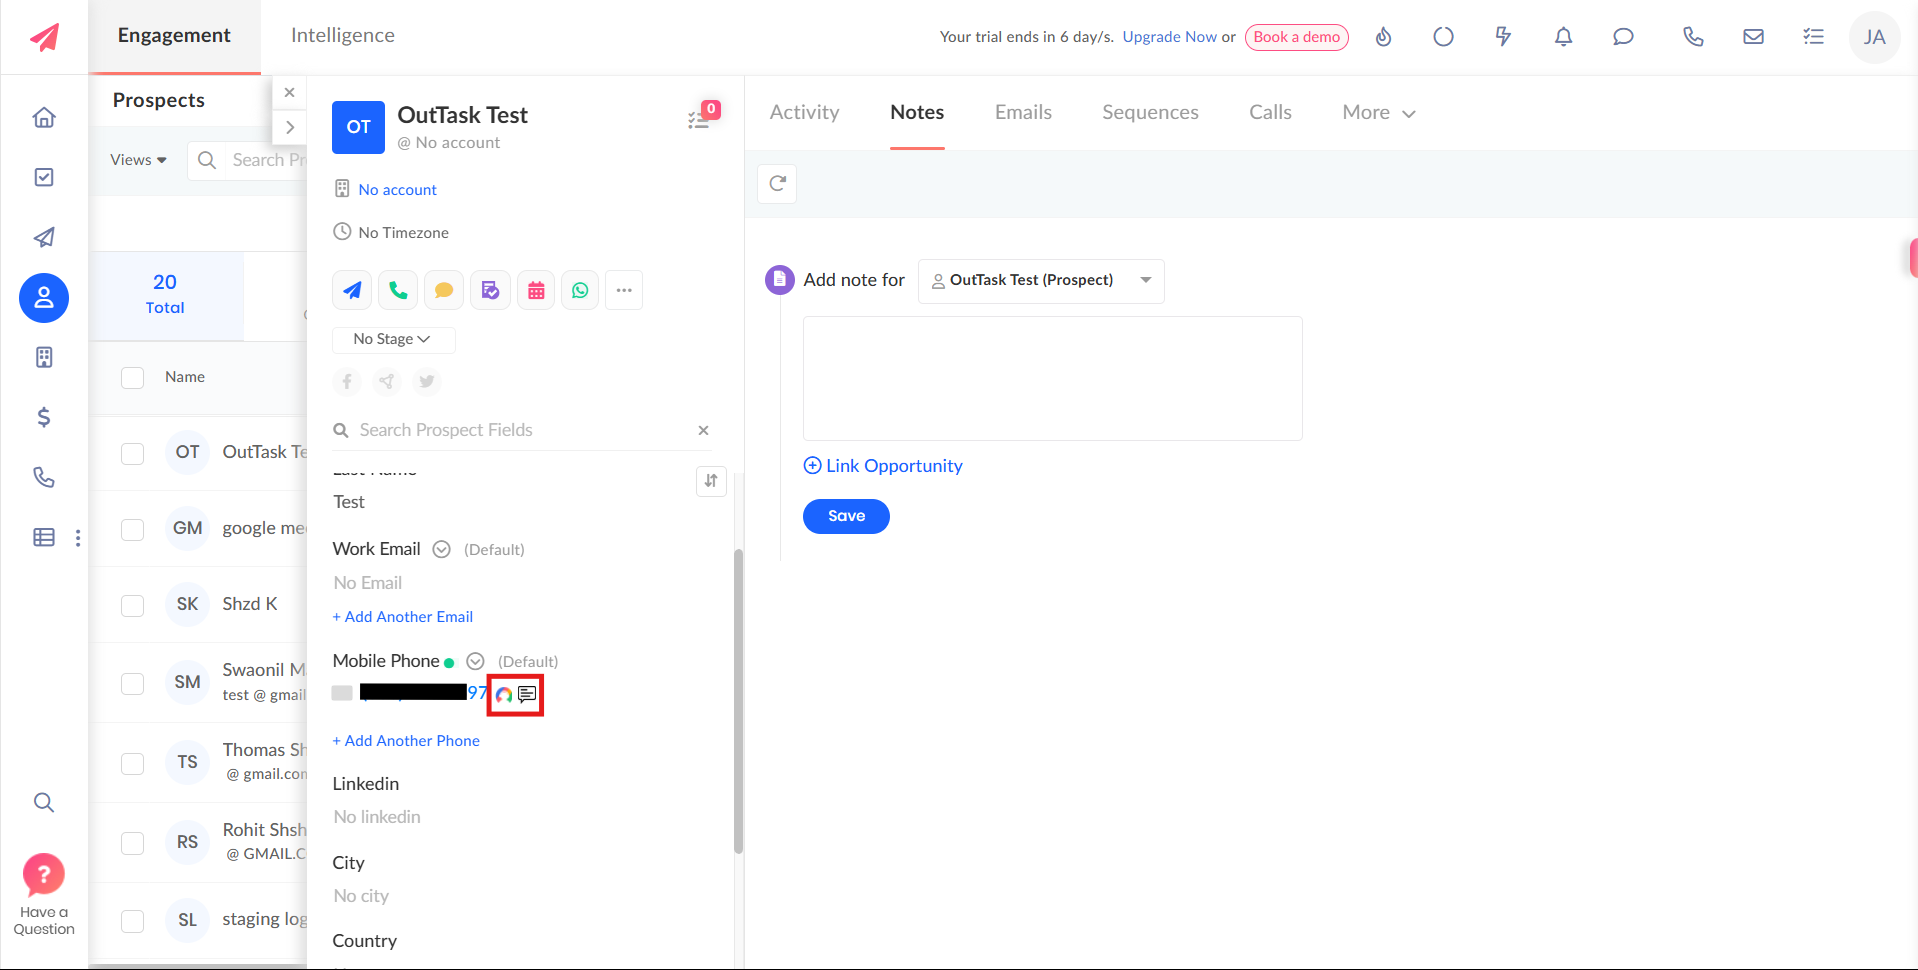Click the colorful dialer icon next to mobile number
Image resolution: width=1918 pixels, height=970 pixels.
click(x=504, y=694)
